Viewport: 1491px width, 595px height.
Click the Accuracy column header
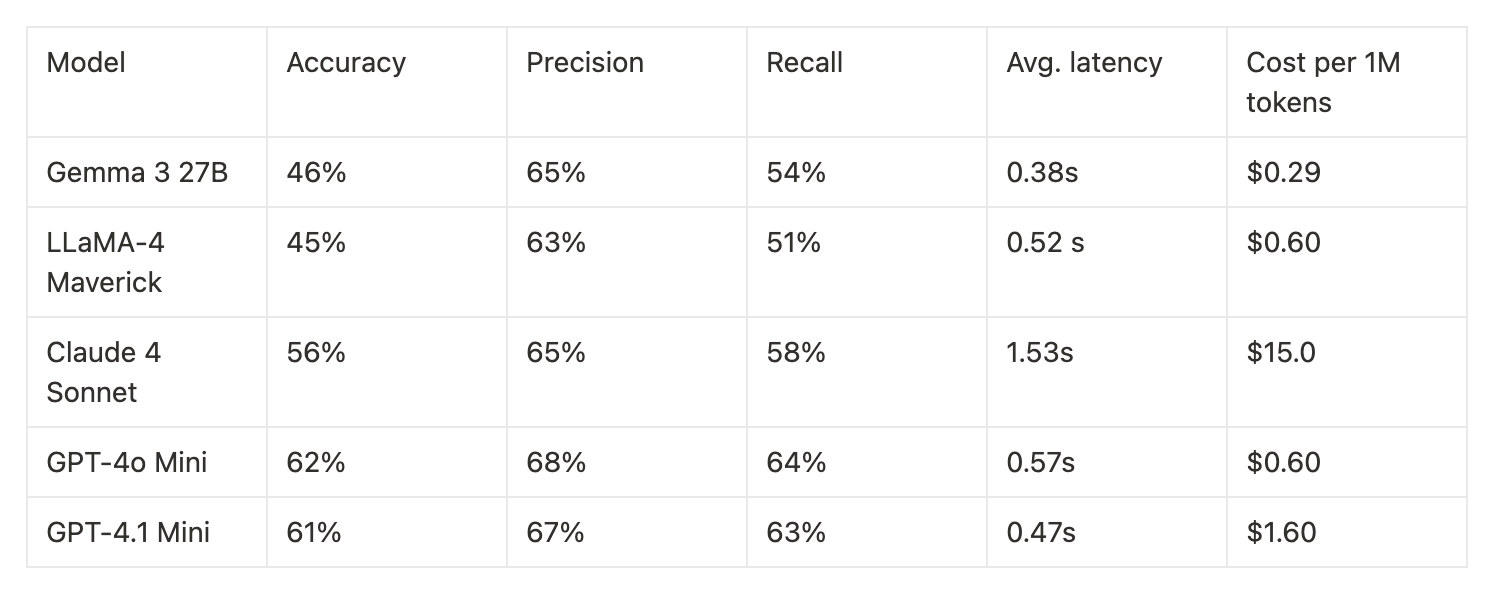pyautogui.click(x=387, y=82)
